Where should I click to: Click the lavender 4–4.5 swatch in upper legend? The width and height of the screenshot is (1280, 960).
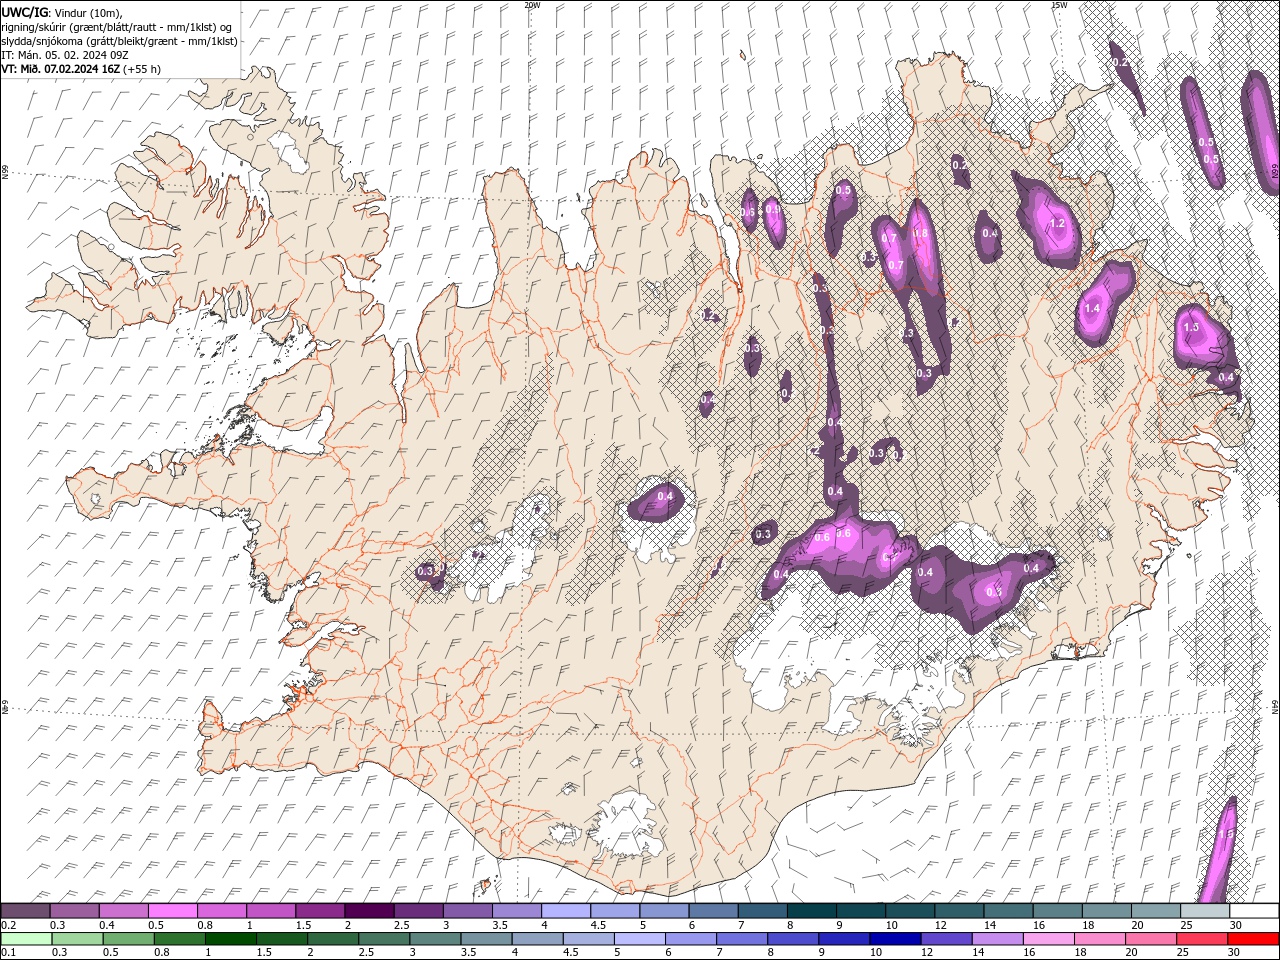point(565,910)
